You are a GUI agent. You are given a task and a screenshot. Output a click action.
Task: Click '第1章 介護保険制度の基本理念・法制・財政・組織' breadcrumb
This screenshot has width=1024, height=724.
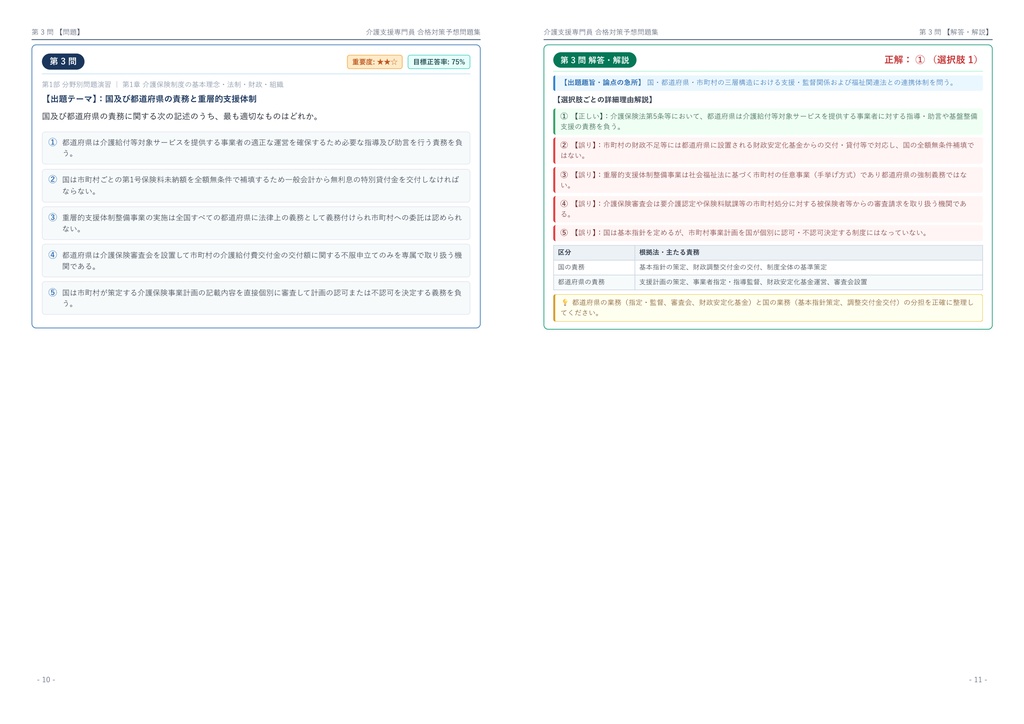pos(203,84)
